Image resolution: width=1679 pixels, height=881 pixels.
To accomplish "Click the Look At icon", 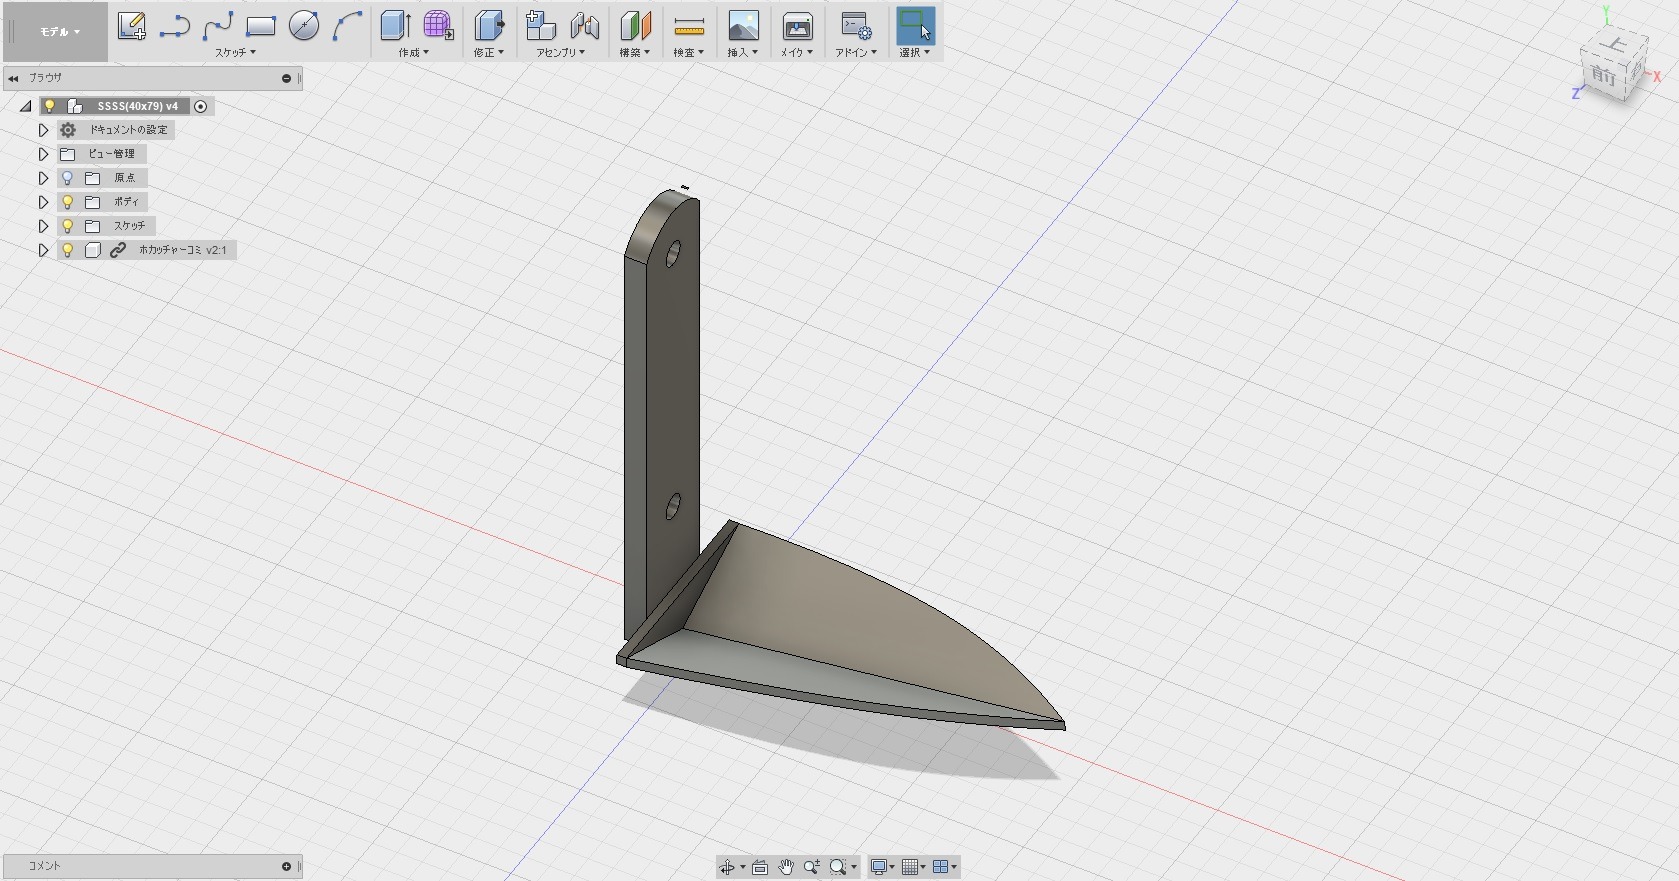I will coord(760,867).
